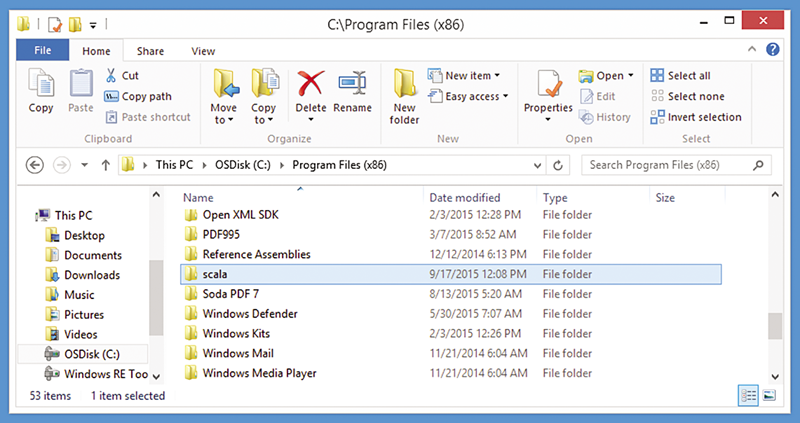Image resolution: width=800 pixels, height=423 pixels.
Task: Open Properties with the checkmark icon
Action: pos(548,84)
